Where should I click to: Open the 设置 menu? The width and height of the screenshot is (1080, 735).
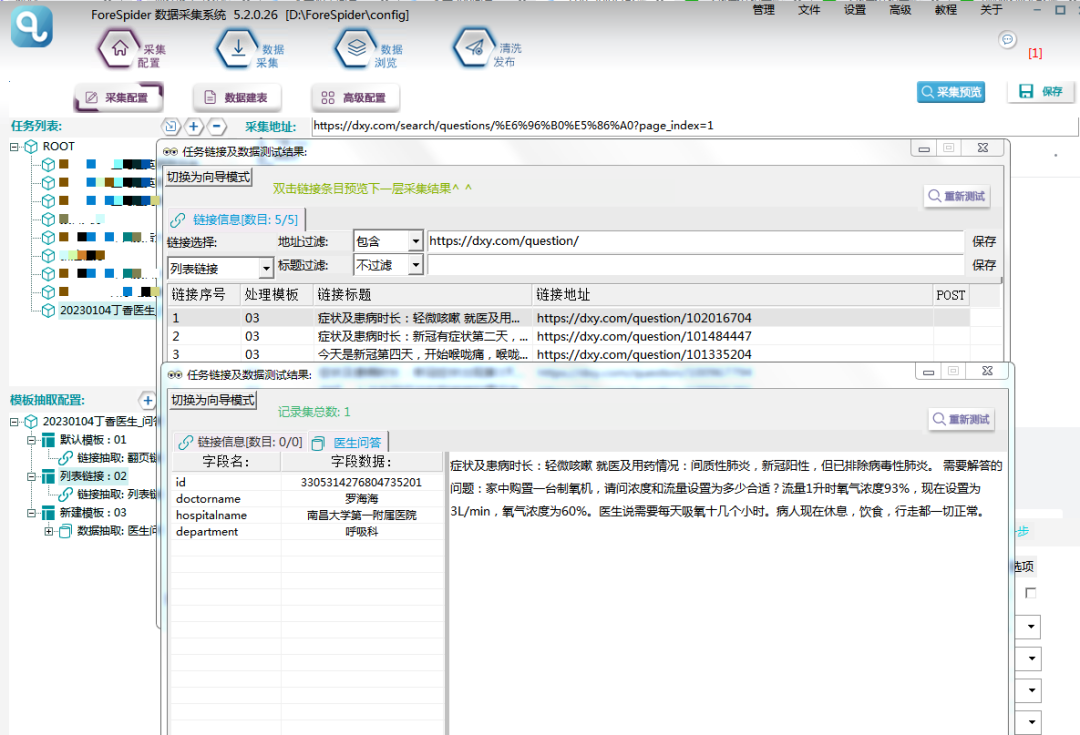[854, 10]
